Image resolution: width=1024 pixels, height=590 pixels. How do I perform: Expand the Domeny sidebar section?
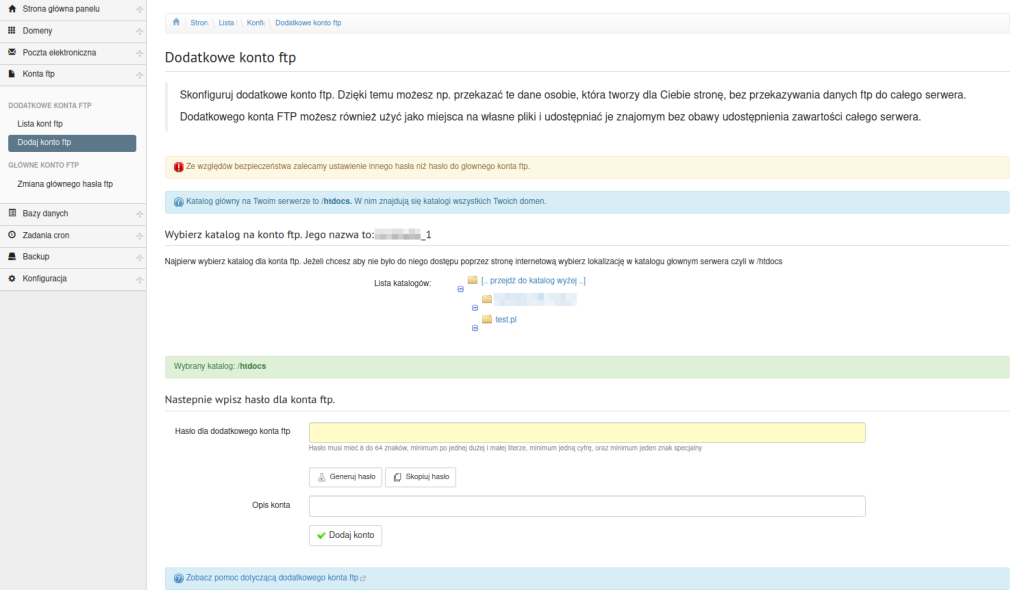(138, 31)
